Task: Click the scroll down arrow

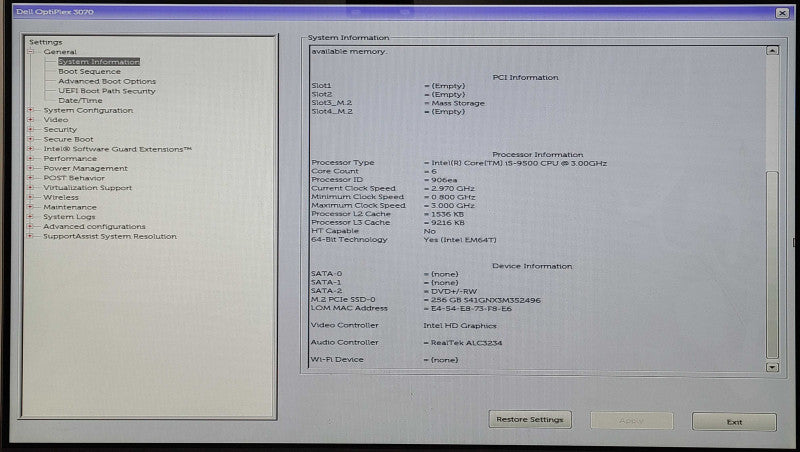Action: (x=772, y=367)
